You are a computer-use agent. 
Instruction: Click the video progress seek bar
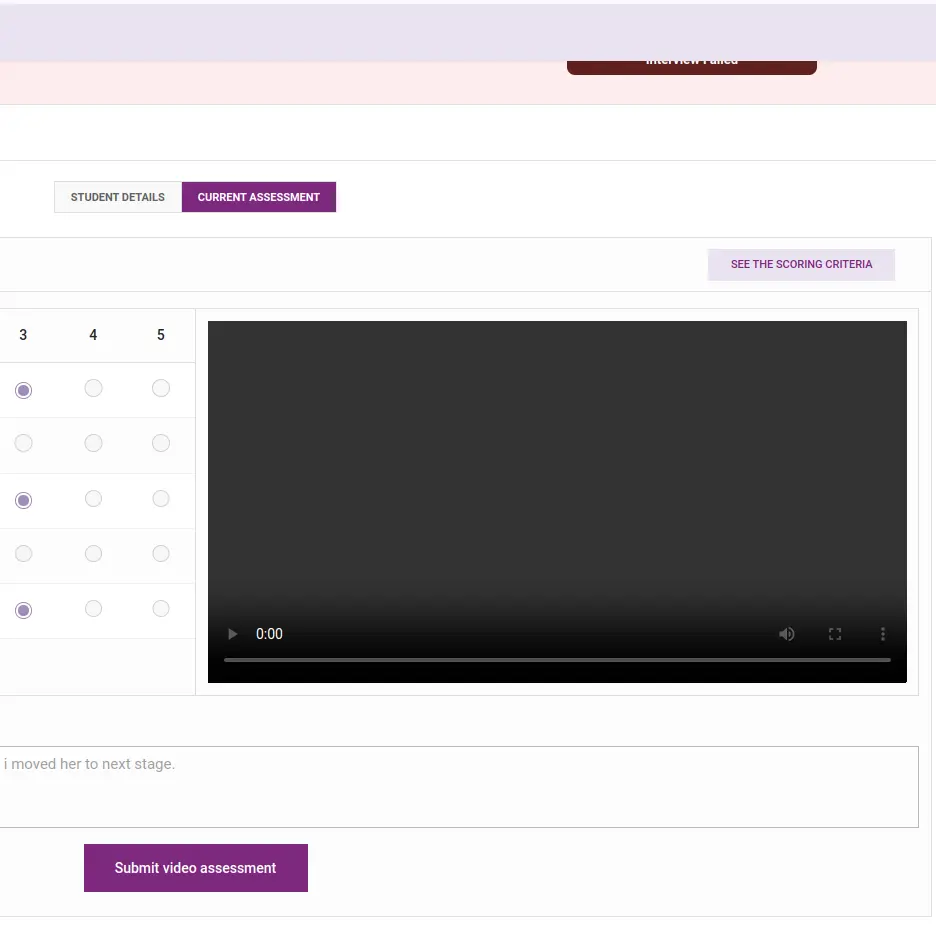(557, 660)
